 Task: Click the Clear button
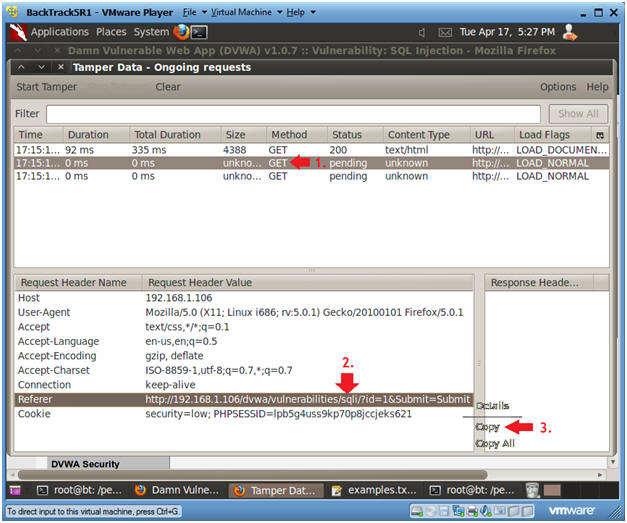(168, 87)
